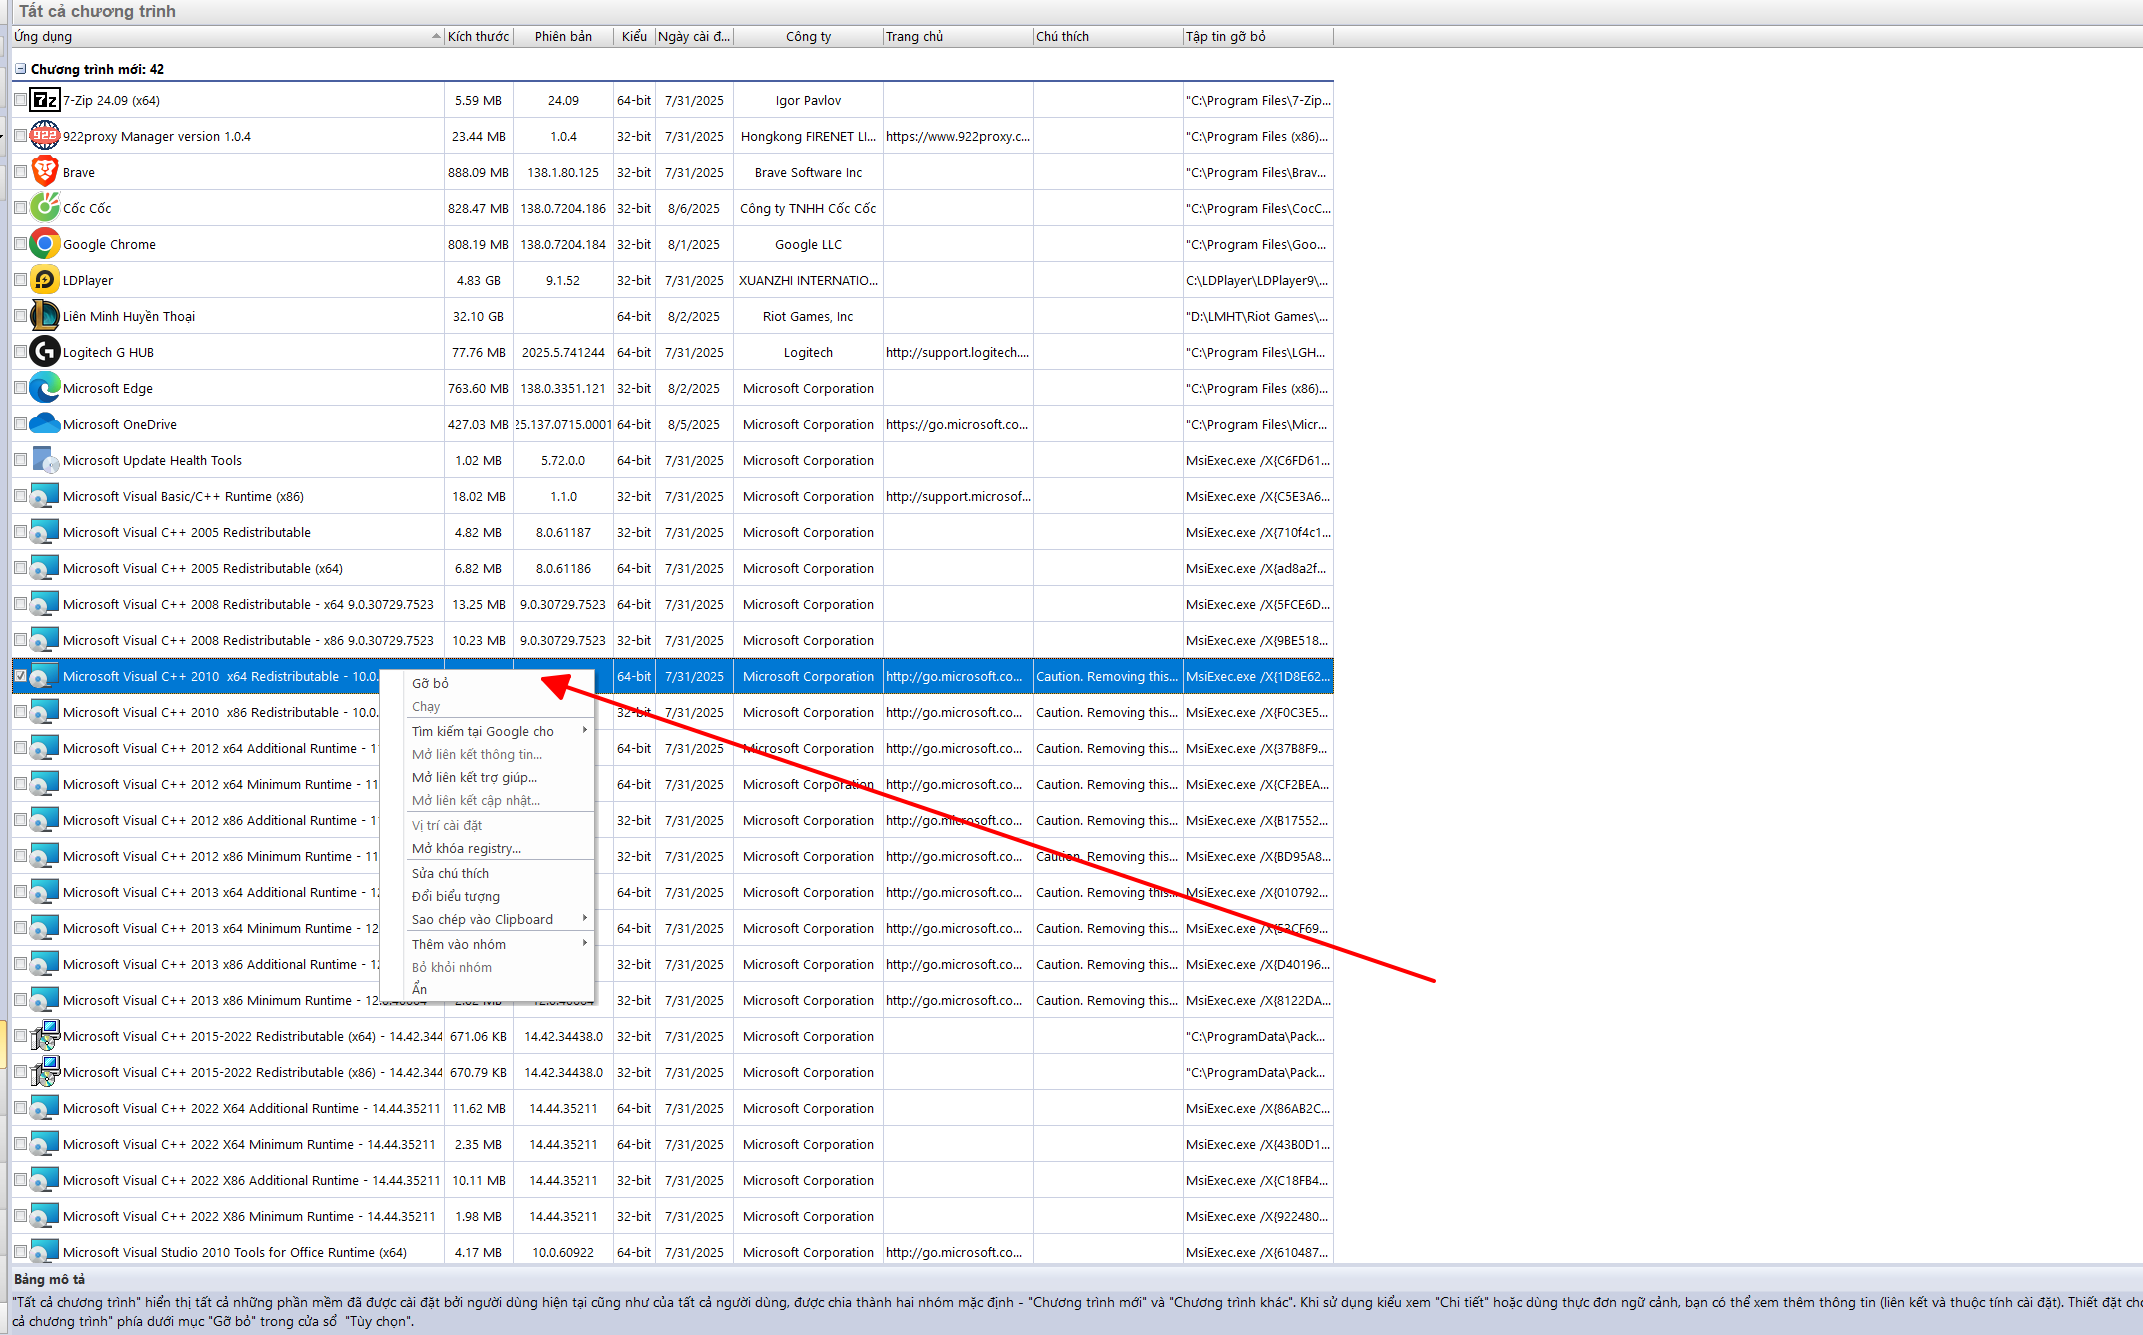Click the Logitech G HUB icon
Image resolution: width=2143 pixels, height=1335 pixels.
44,352
